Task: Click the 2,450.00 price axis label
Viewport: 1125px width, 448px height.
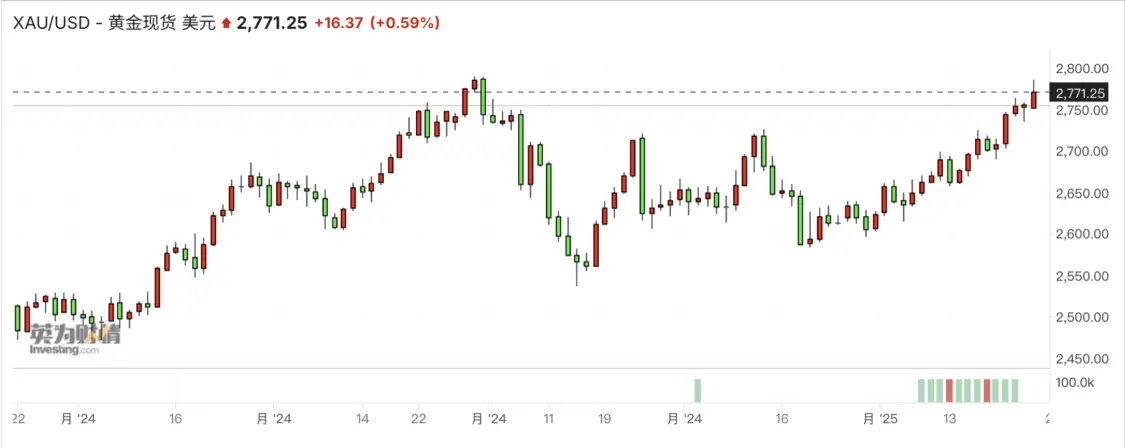Action: (x=1081, y=359)
